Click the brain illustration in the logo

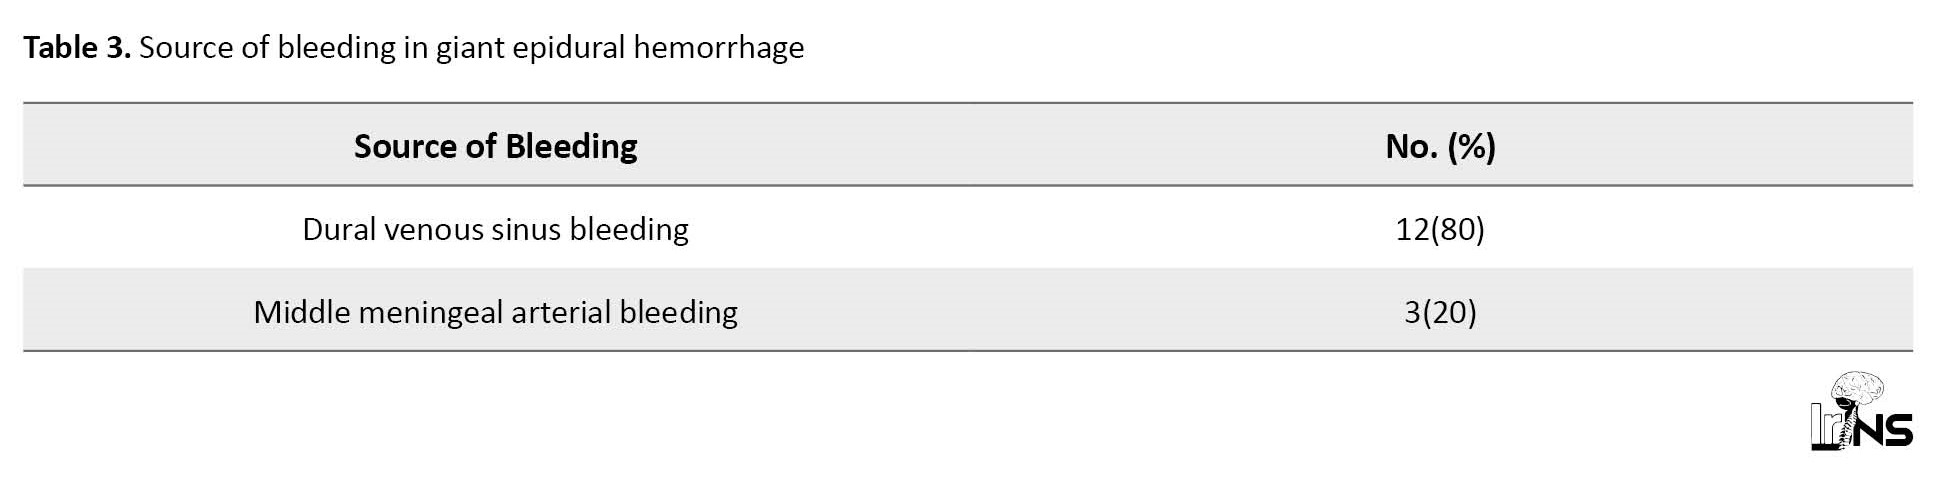point(1858,389)
